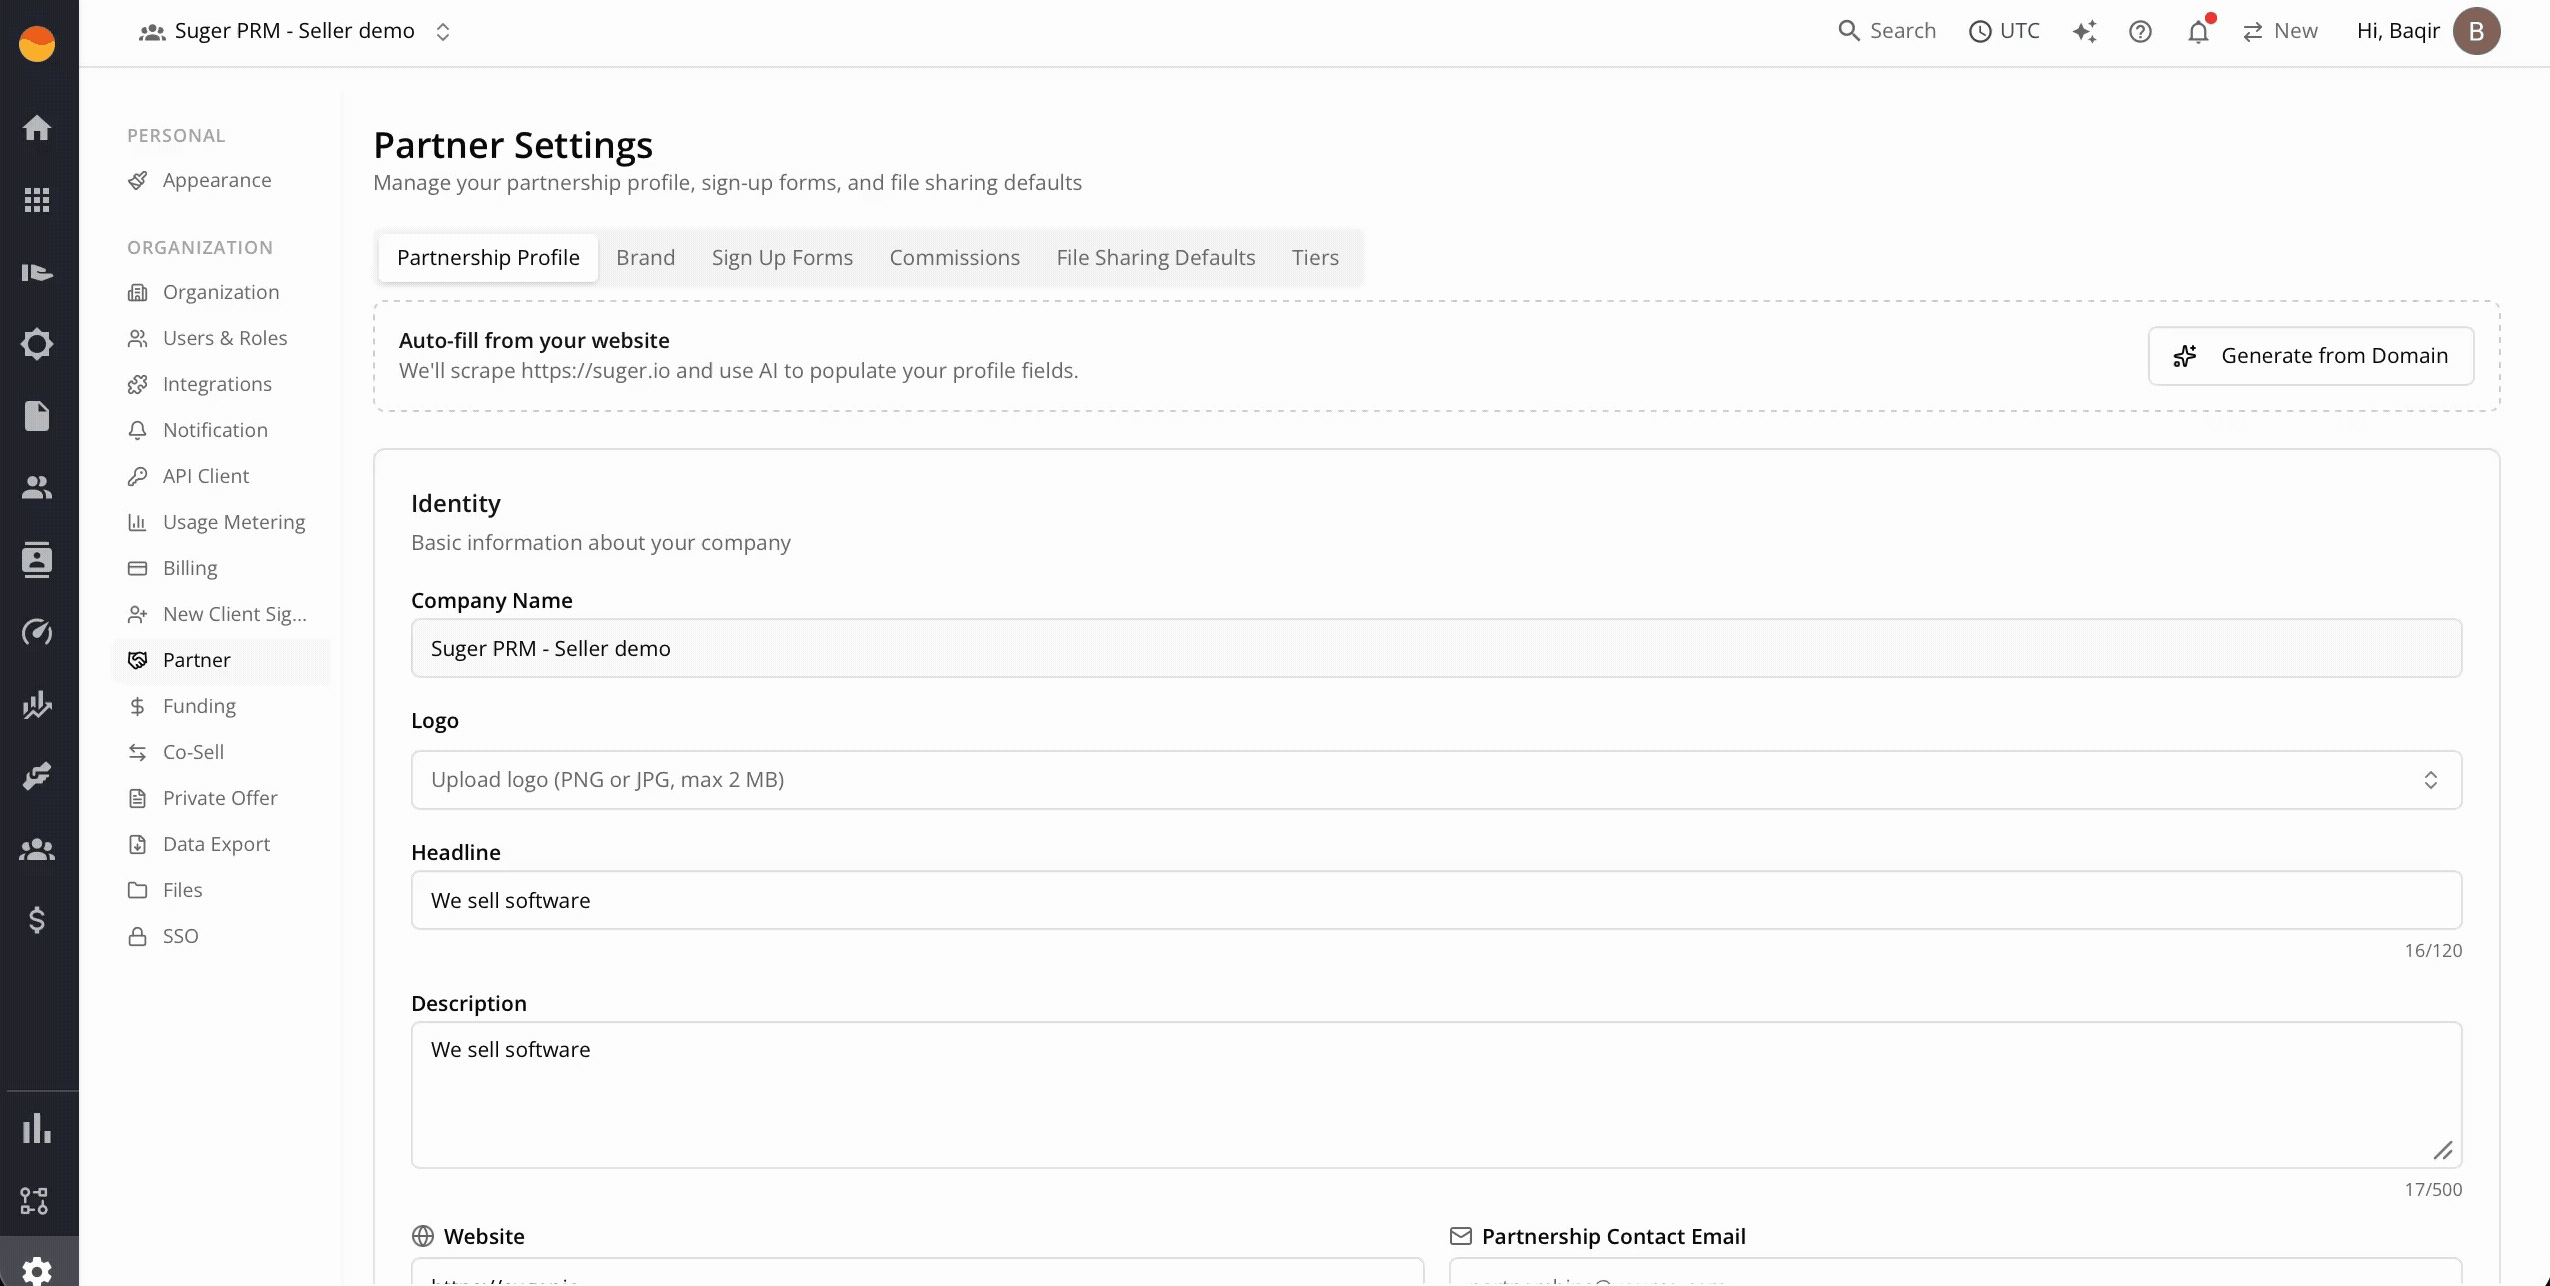Change the UTC timezone setting

click(2004, 31)
